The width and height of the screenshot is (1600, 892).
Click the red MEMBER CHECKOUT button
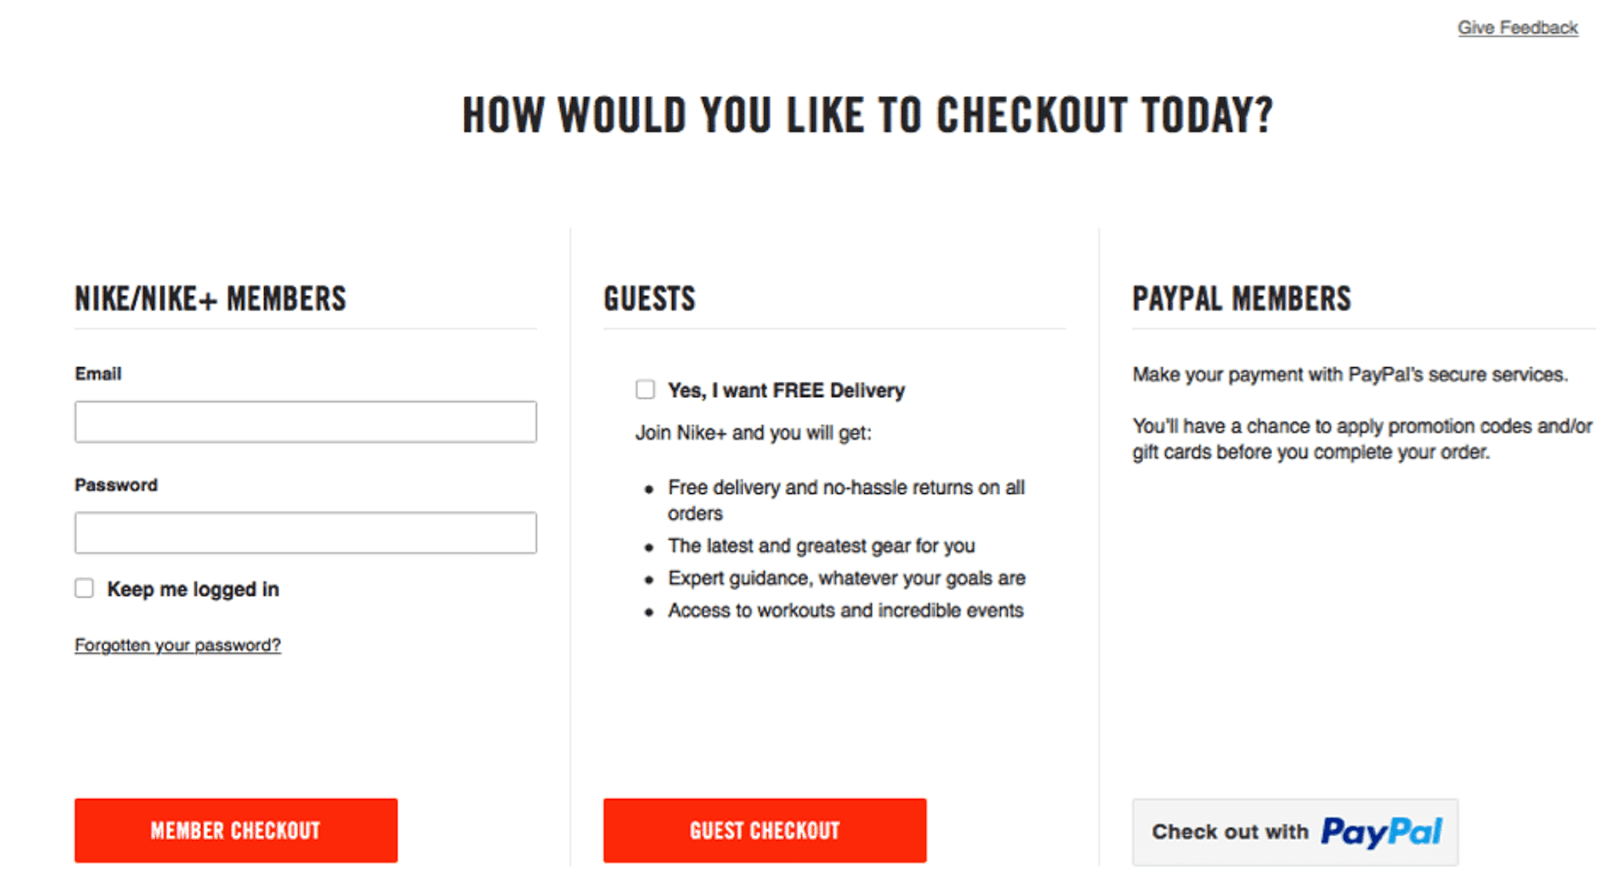click(236, 830)
